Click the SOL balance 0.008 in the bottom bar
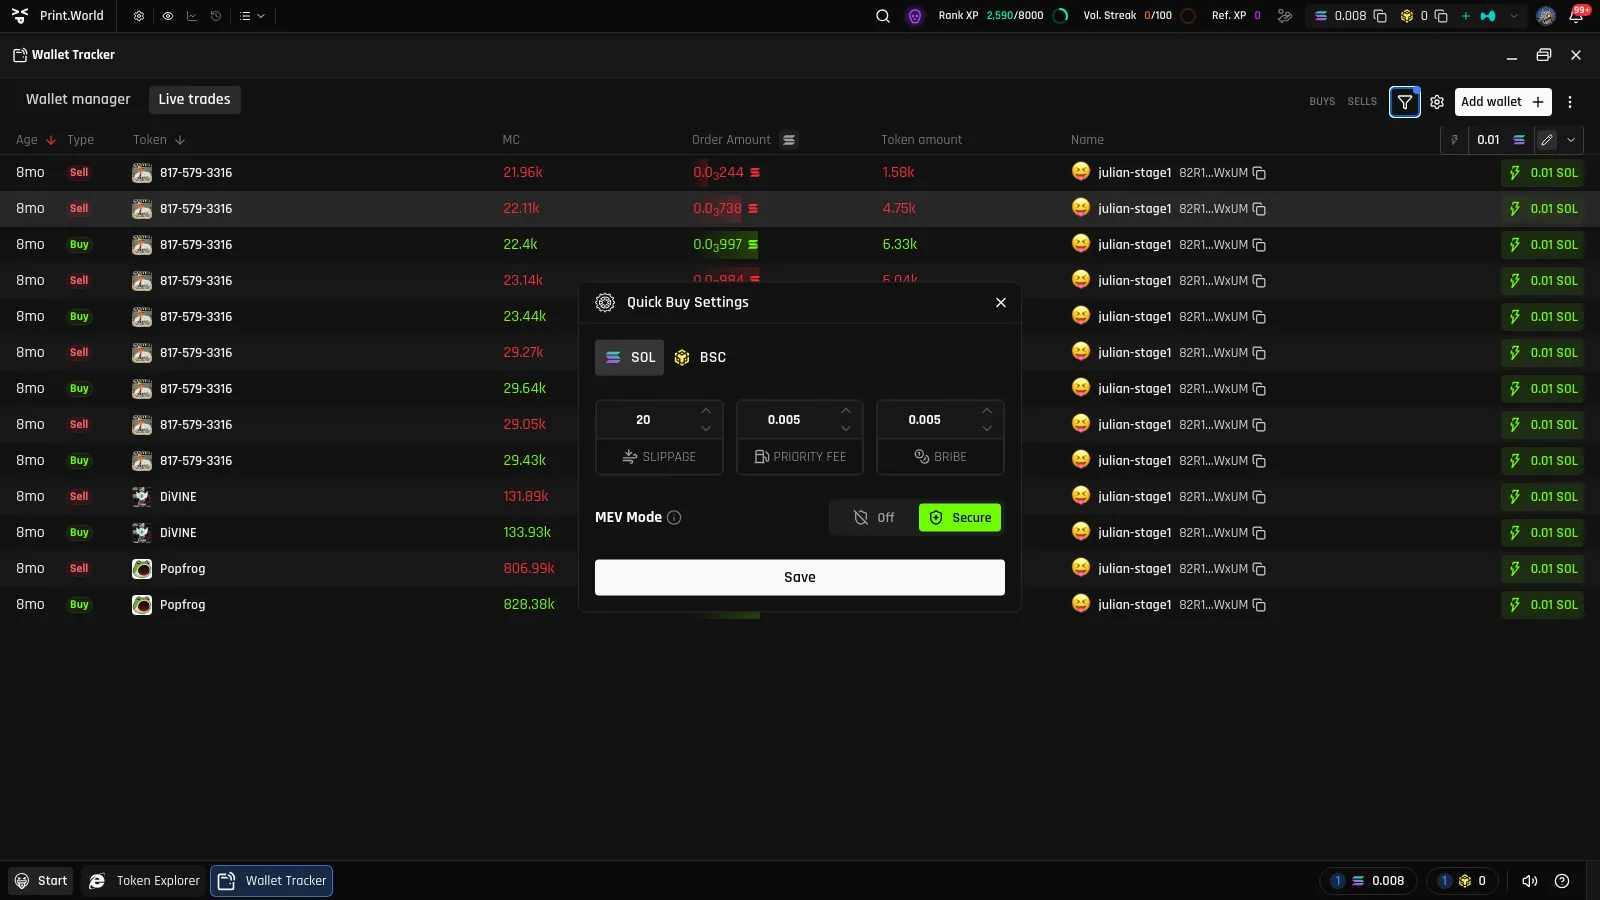Screen dimensions: 1600x900 click(1367, 881)
